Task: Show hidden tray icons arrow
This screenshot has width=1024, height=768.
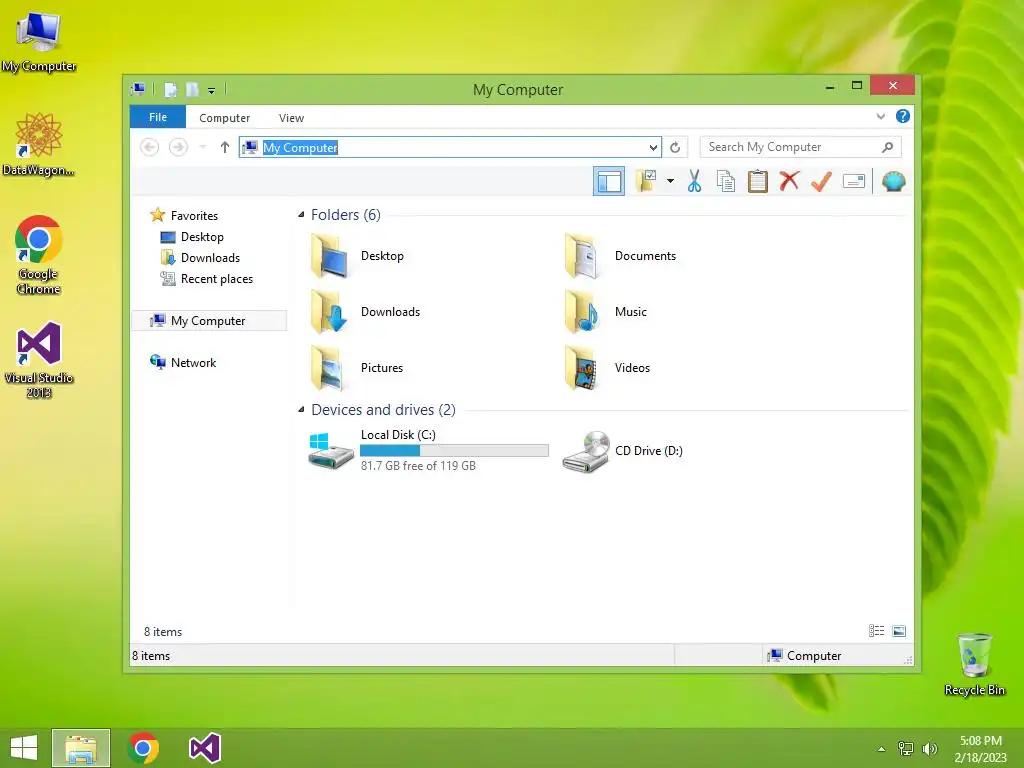Action: (x=882, y=748)
